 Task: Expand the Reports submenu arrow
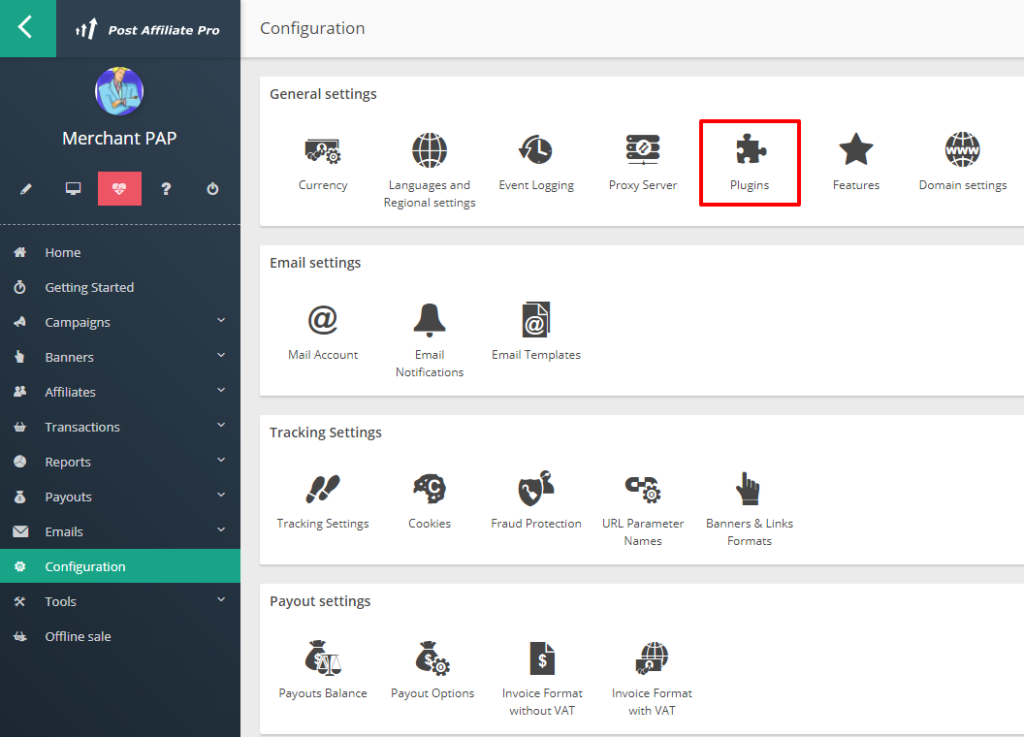click(x=221, y=461)
